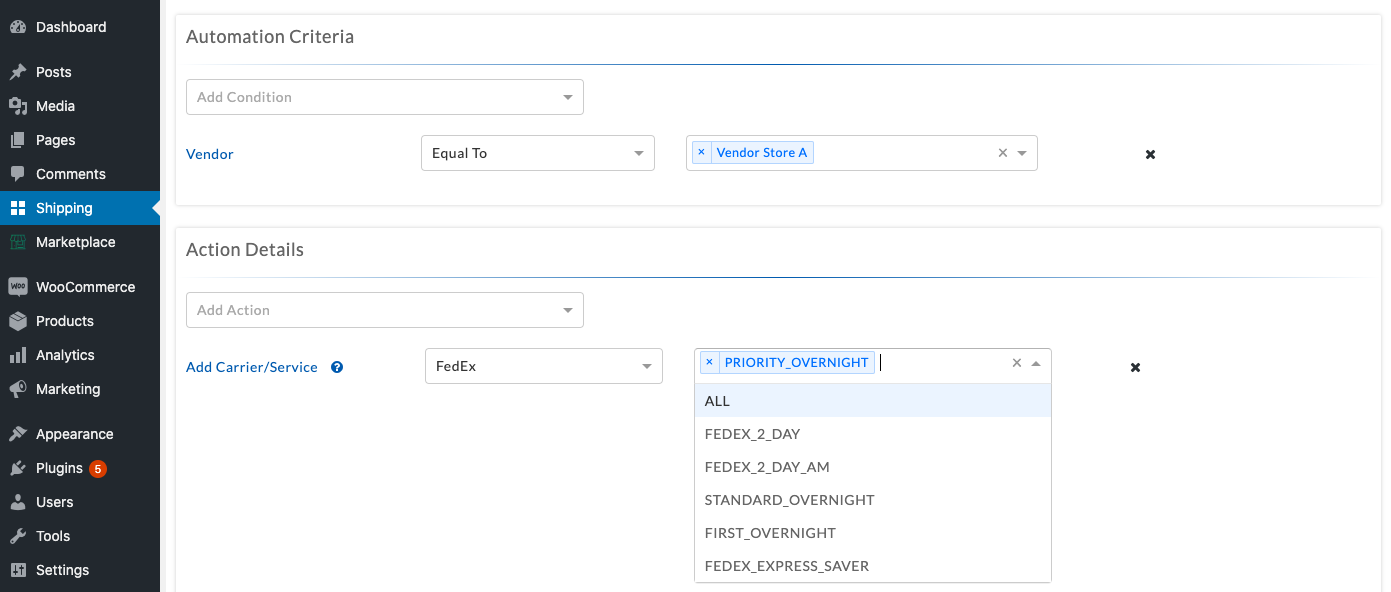Open the Equal To operator dropdown
Screen dimensions: 1391x592
(x=538, y=153)
